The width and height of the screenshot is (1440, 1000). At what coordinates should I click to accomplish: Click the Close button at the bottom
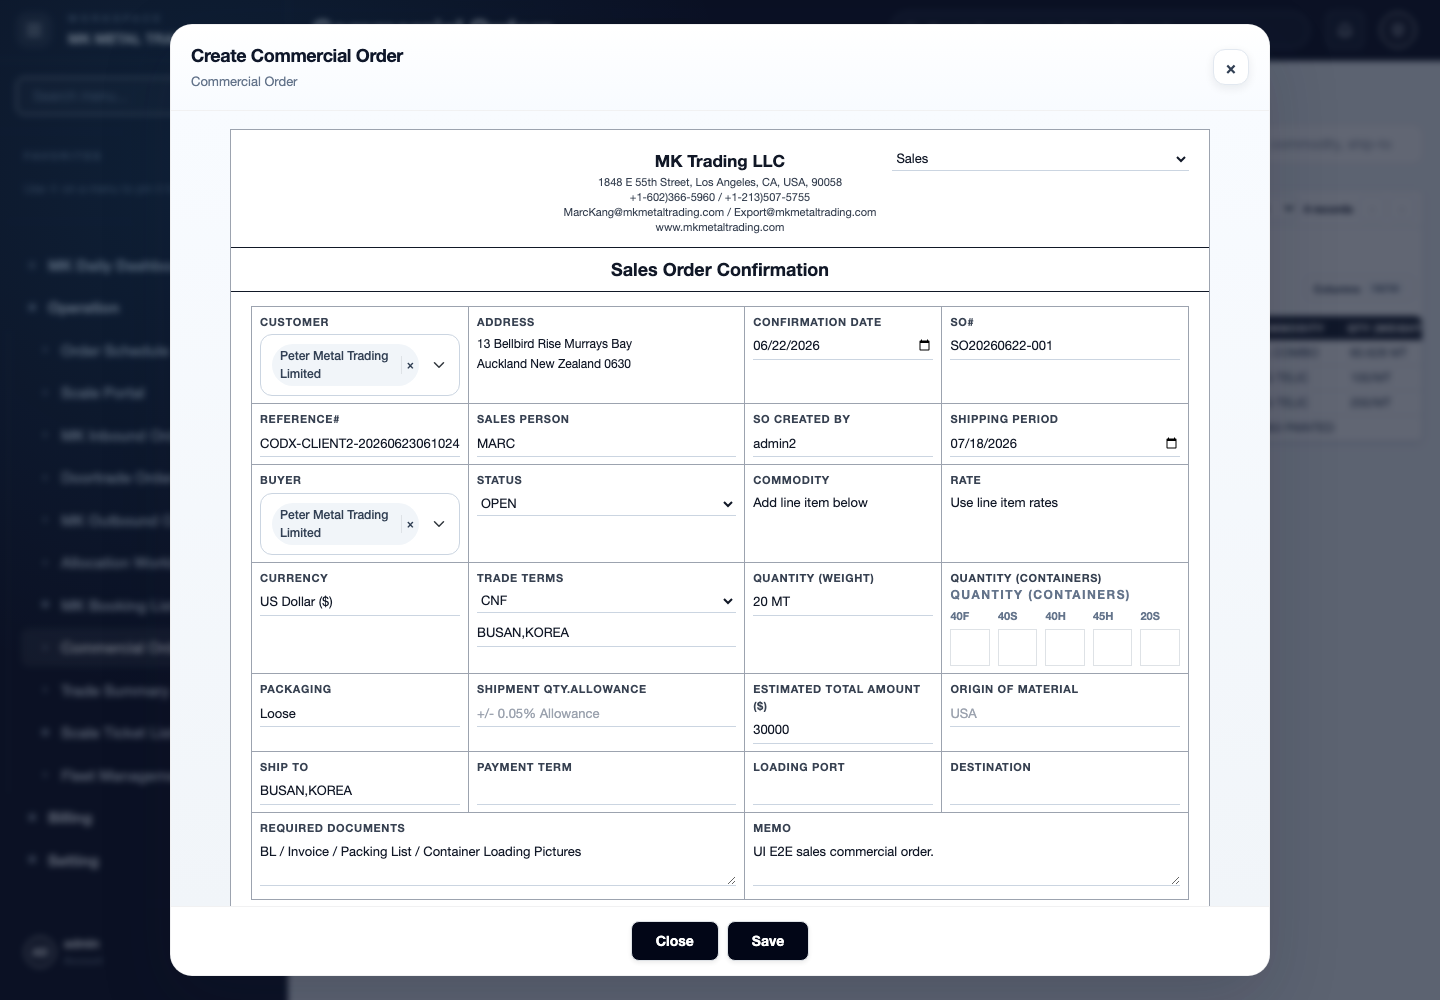click(x=675, y=941)
